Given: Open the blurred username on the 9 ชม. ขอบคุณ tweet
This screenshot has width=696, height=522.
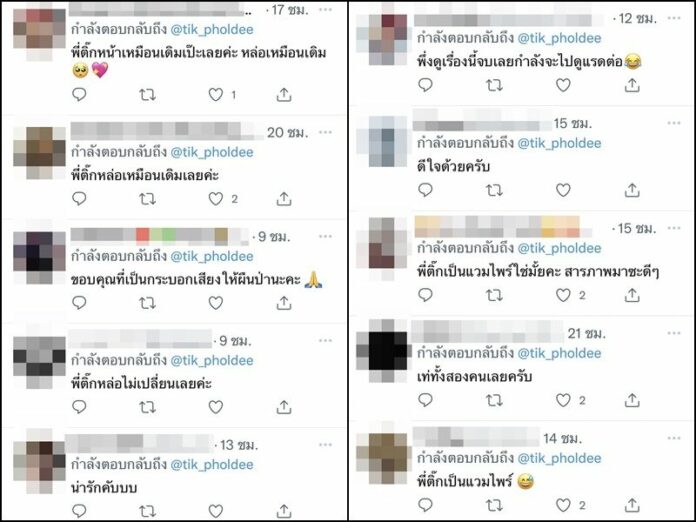Looking at the screenshot, I should [x=160, y=236].
